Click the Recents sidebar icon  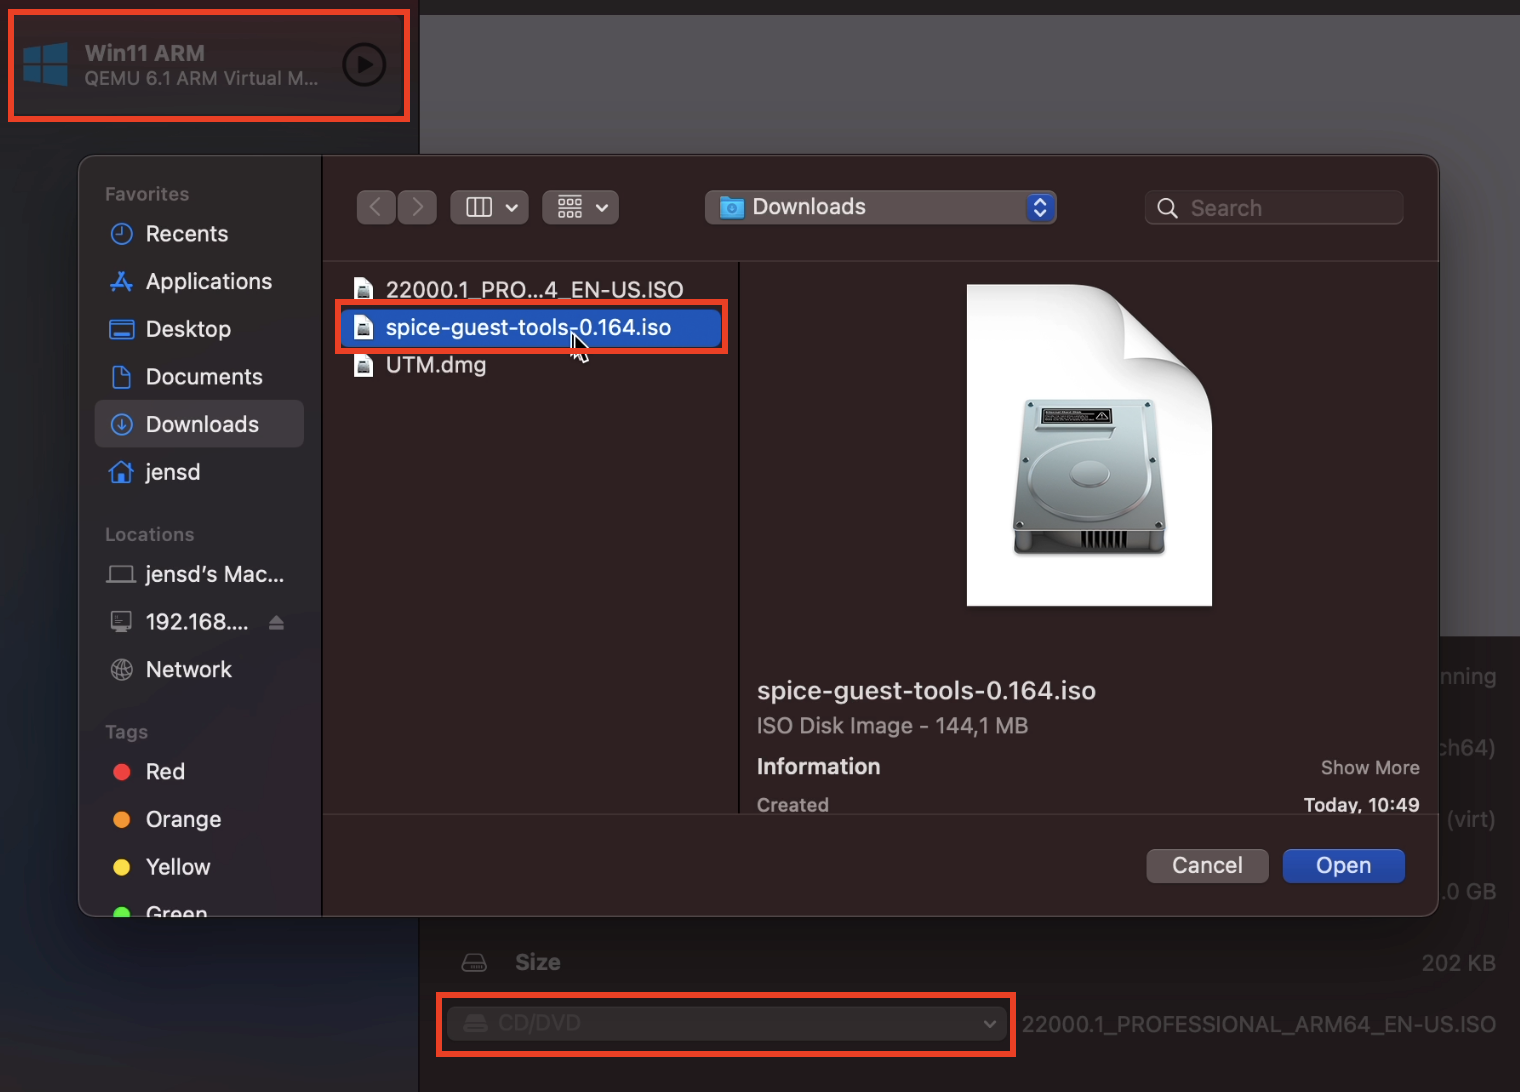[121, 233]
